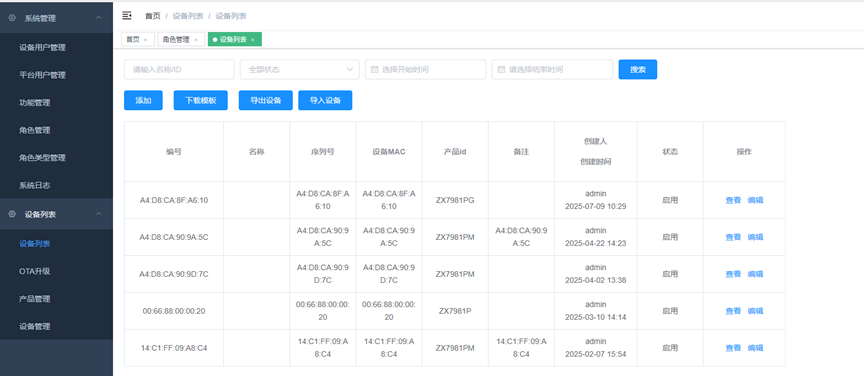Click the 序列号 column header
This screenshot has height=376, width=864.
point(323,152)
